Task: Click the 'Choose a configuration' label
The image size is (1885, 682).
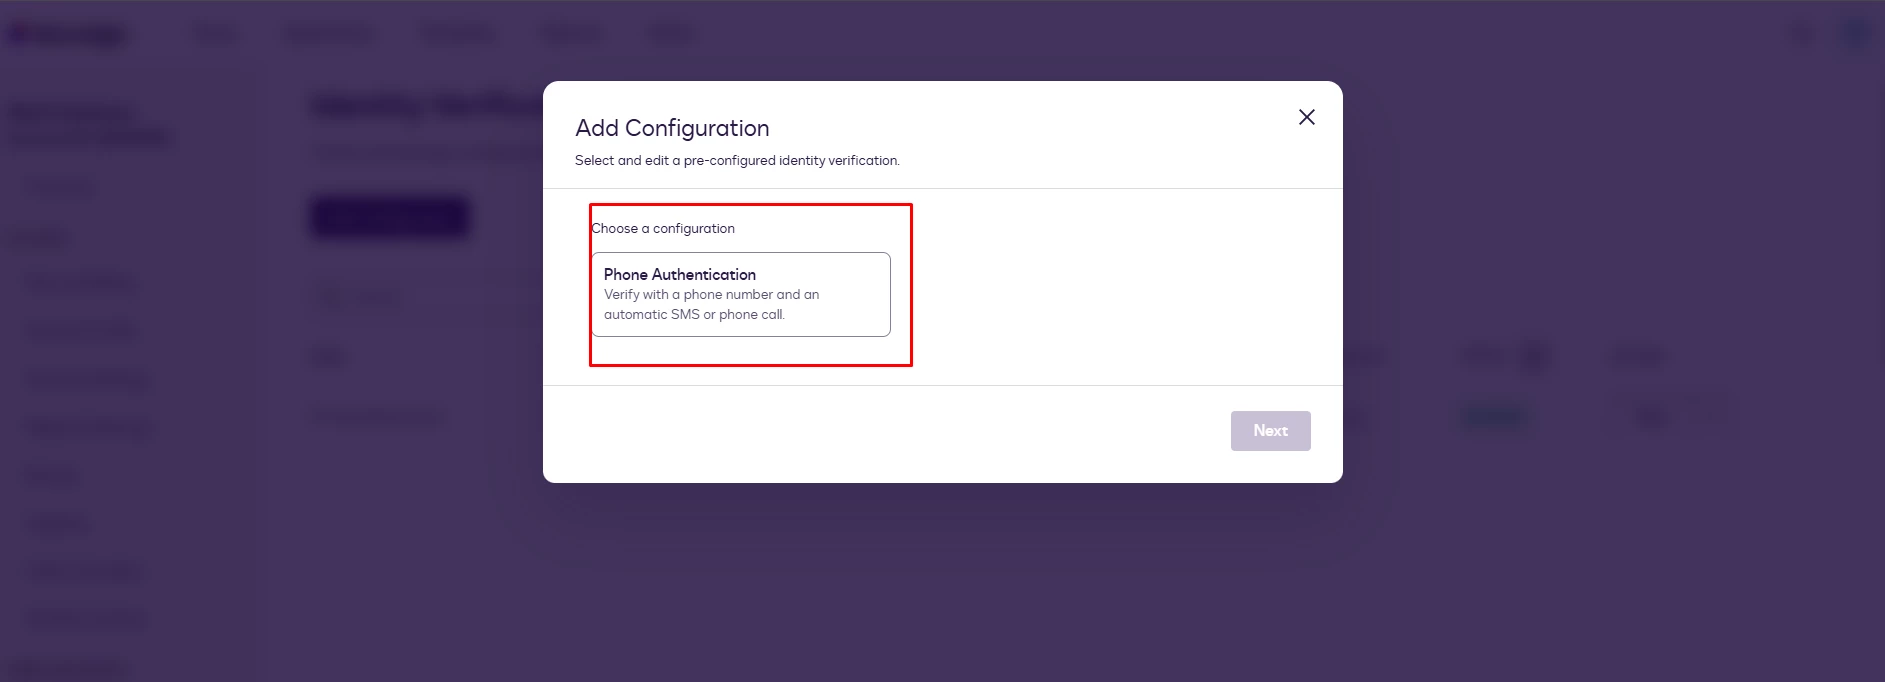Action: click(x=663, y=228)
